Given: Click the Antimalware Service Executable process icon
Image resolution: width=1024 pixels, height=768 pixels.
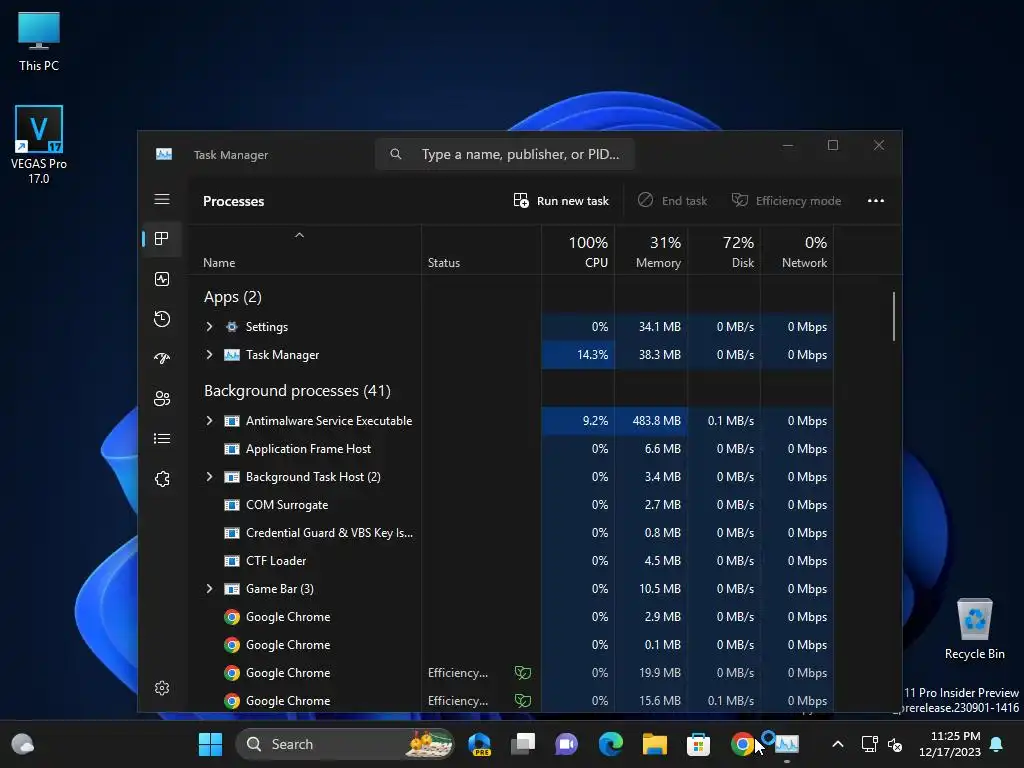Looking at the screenshot, I should pyautogui.click(x=232, y=421).
